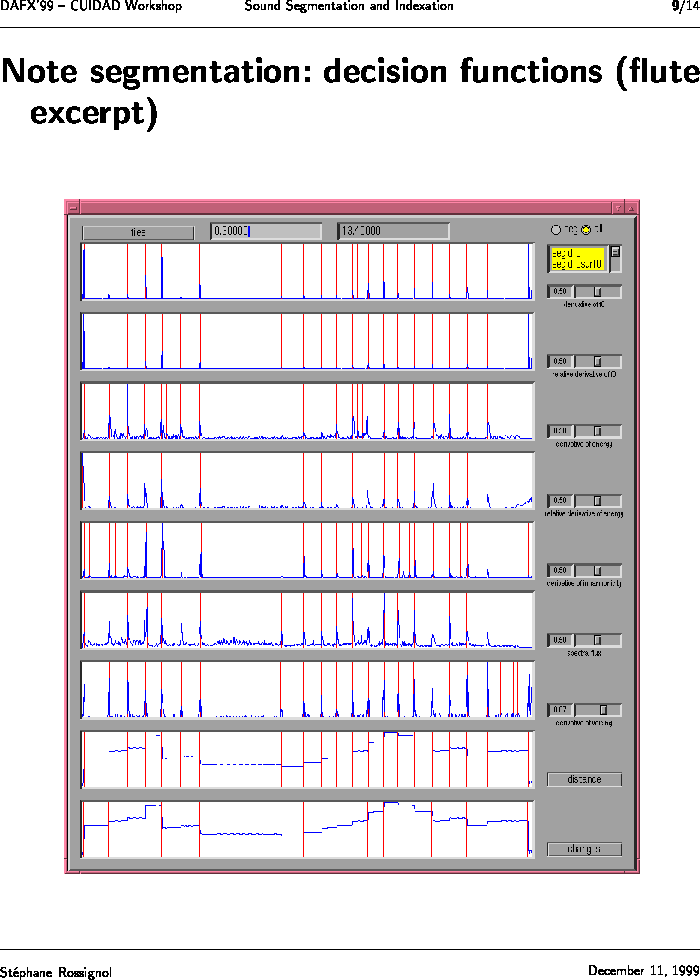Select the second entry in the yellow list box
Viewport: 700px width, 980px height.
(577, 265)
